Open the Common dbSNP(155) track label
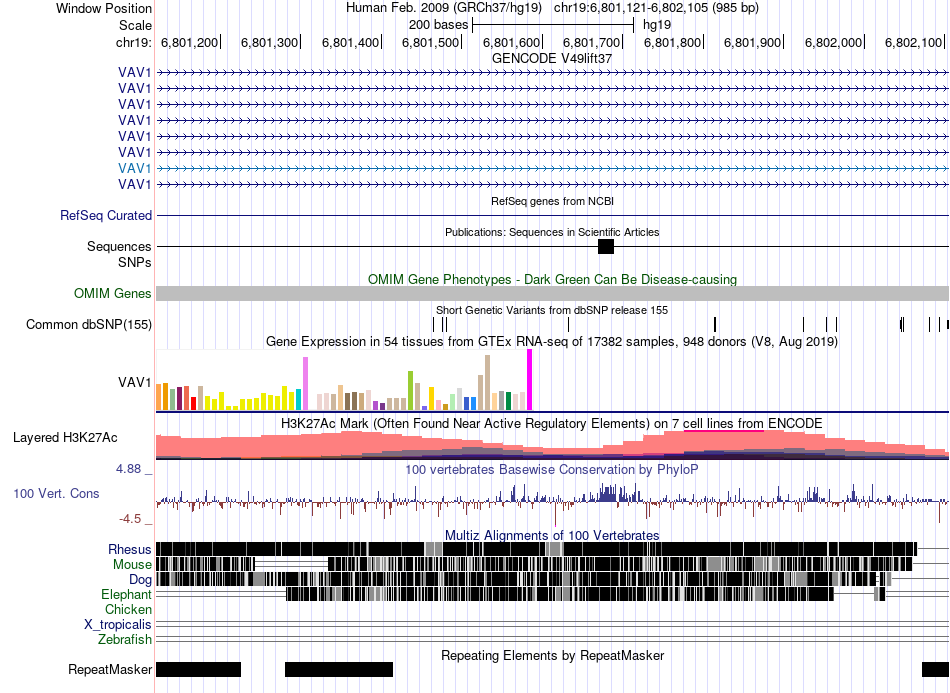This screenshot has height=693, width=950. (89, 325)
